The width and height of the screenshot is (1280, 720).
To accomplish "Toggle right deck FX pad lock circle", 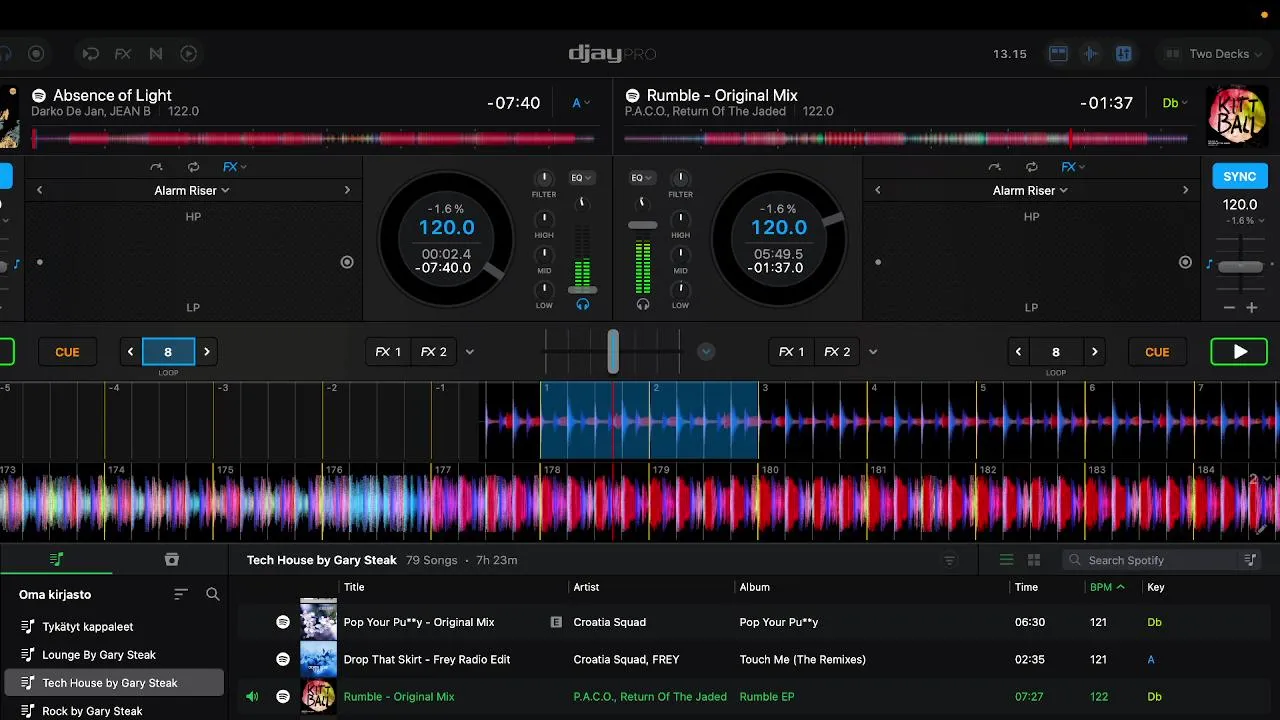I will click(x=1185, y=262).
